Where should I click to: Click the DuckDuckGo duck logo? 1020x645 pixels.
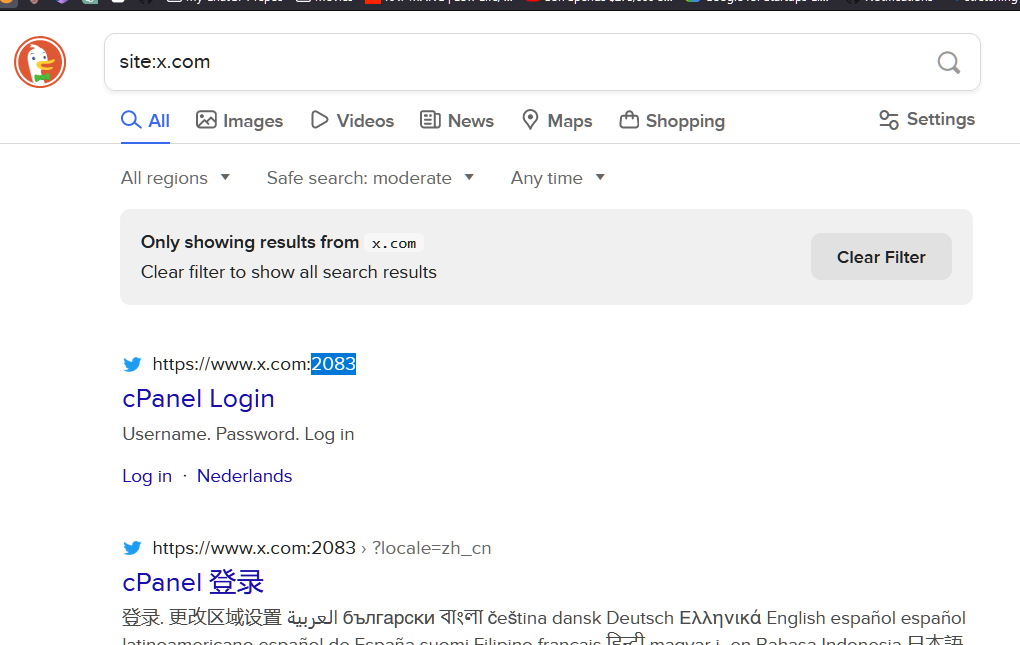[x=40, y=62]
